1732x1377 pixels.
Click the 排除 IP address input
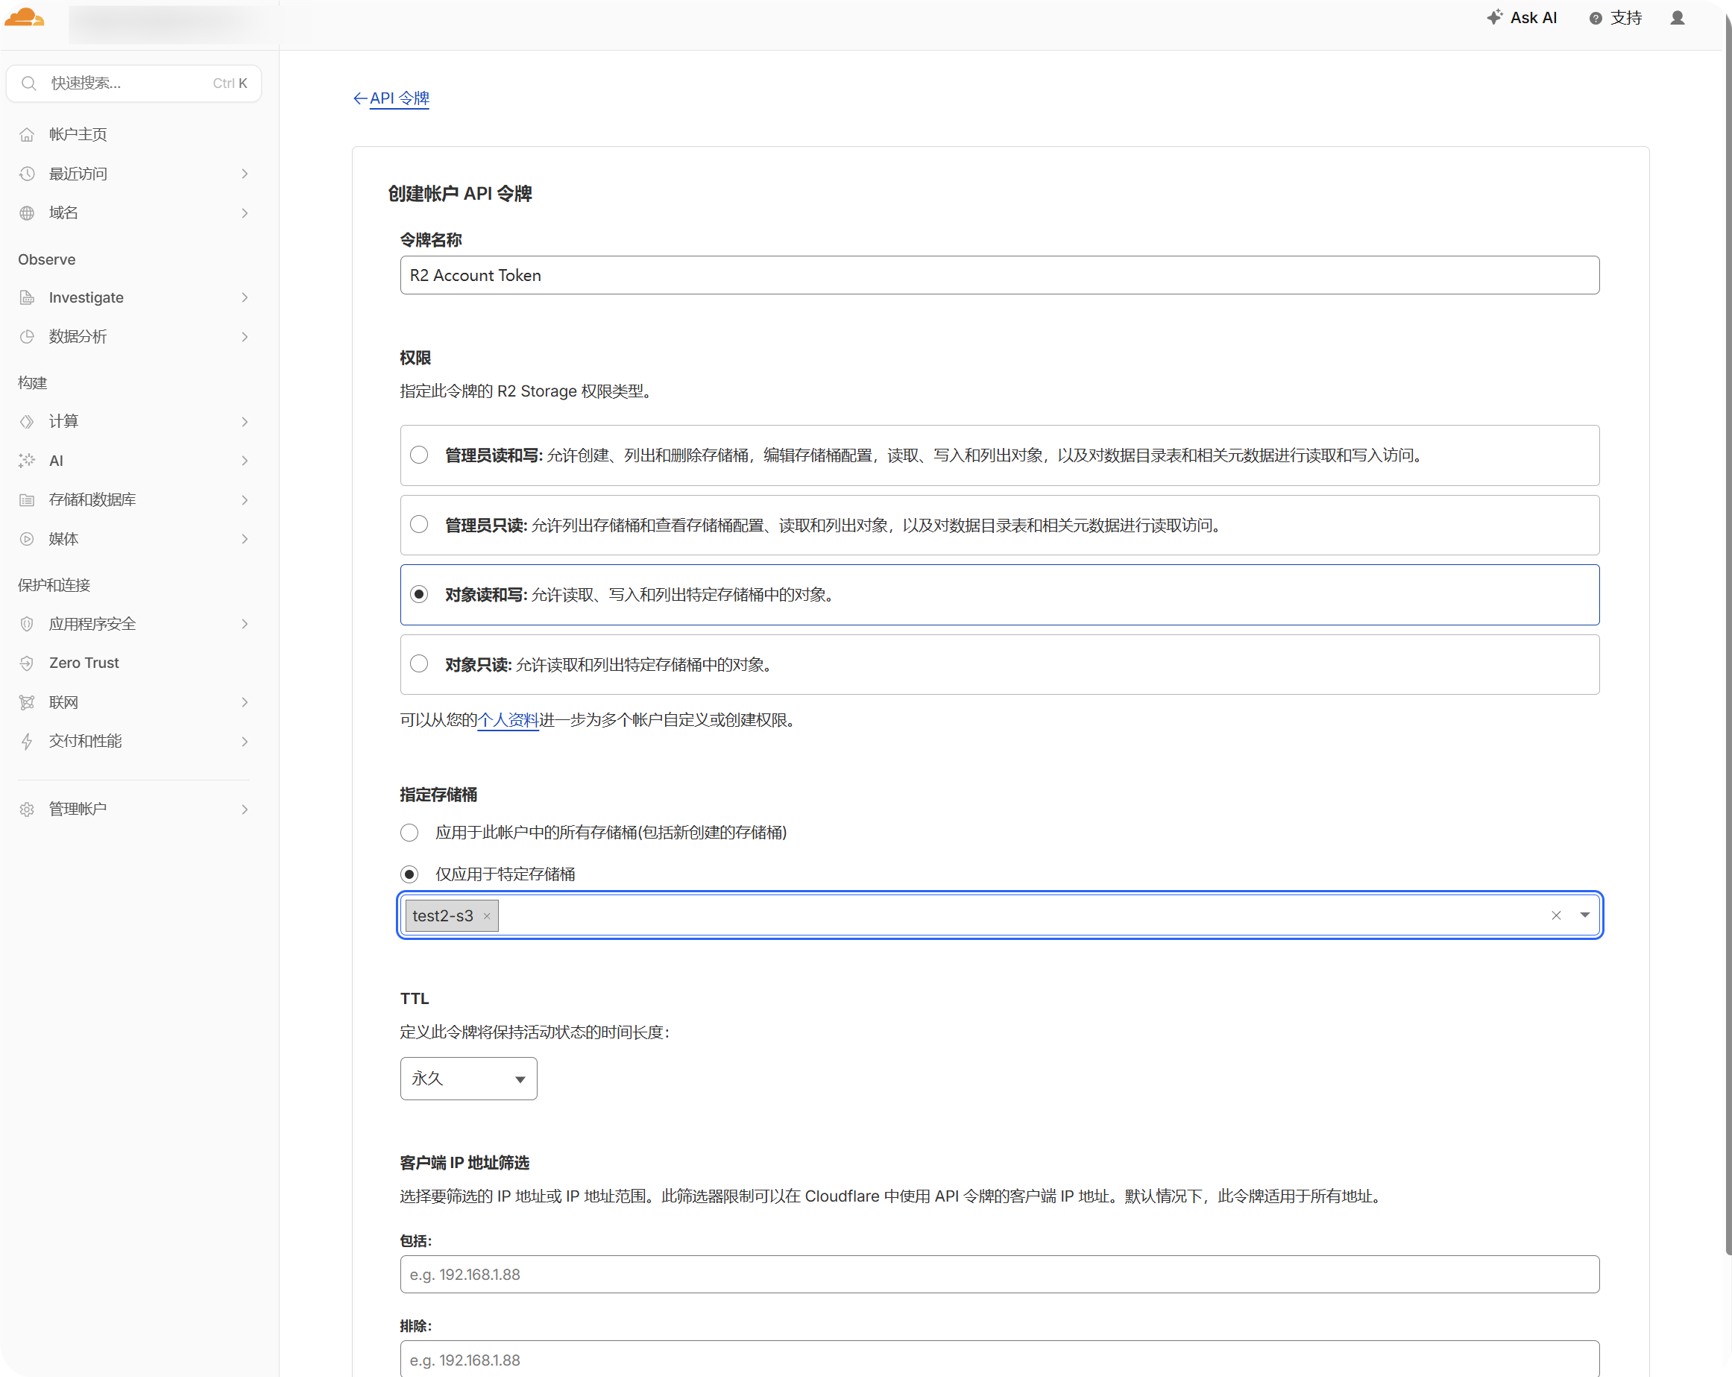[999, 1359]
